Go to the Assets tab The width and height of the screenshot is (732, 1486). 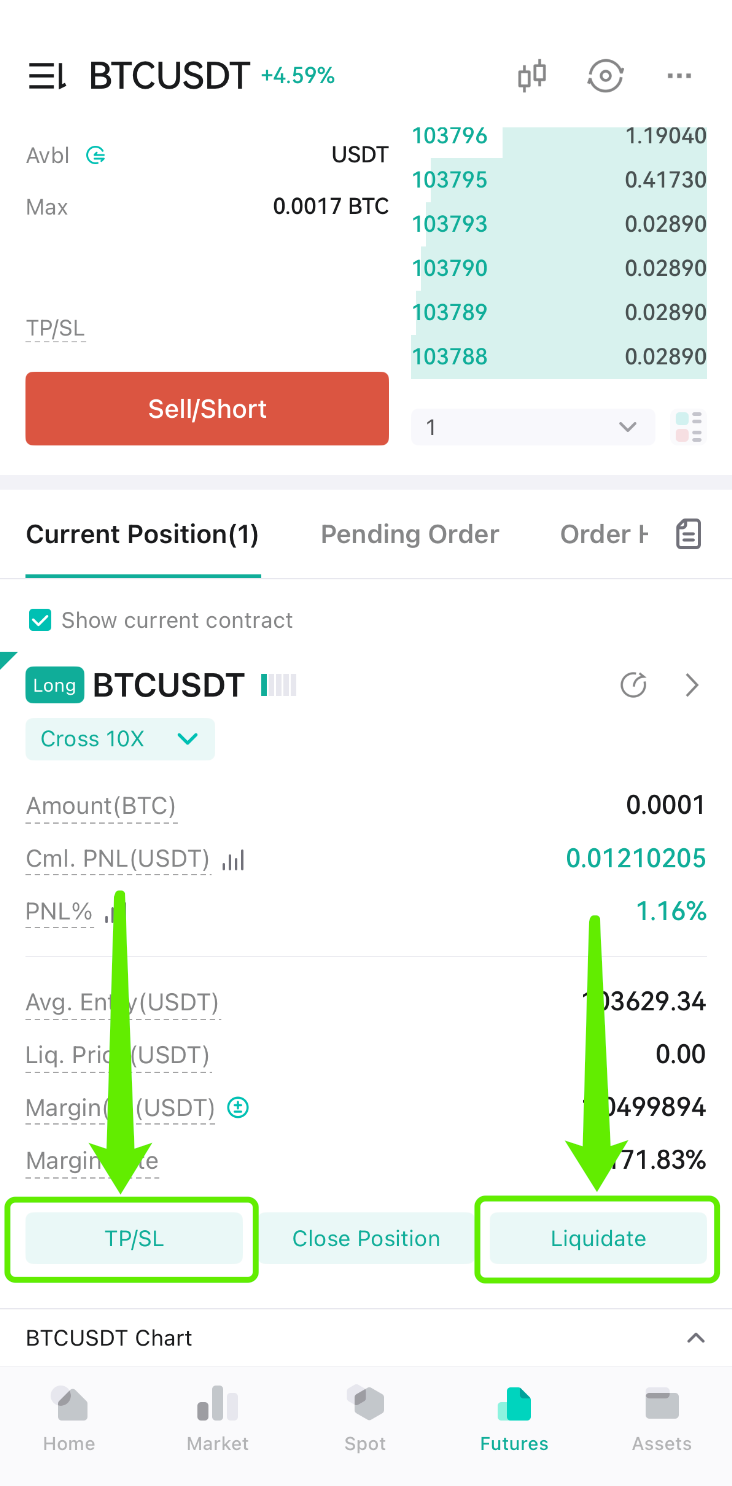(662, 1420)
